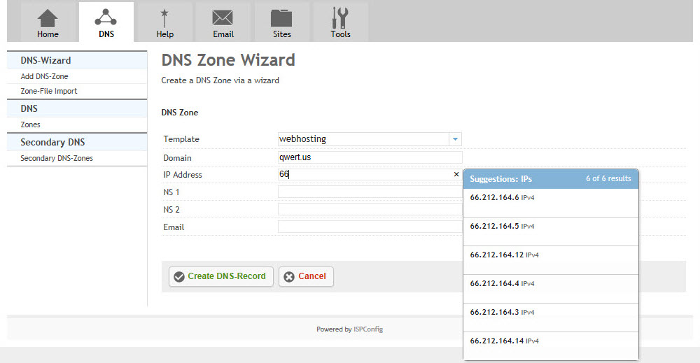
Task: Open the Tools tab
Action: 340,22
